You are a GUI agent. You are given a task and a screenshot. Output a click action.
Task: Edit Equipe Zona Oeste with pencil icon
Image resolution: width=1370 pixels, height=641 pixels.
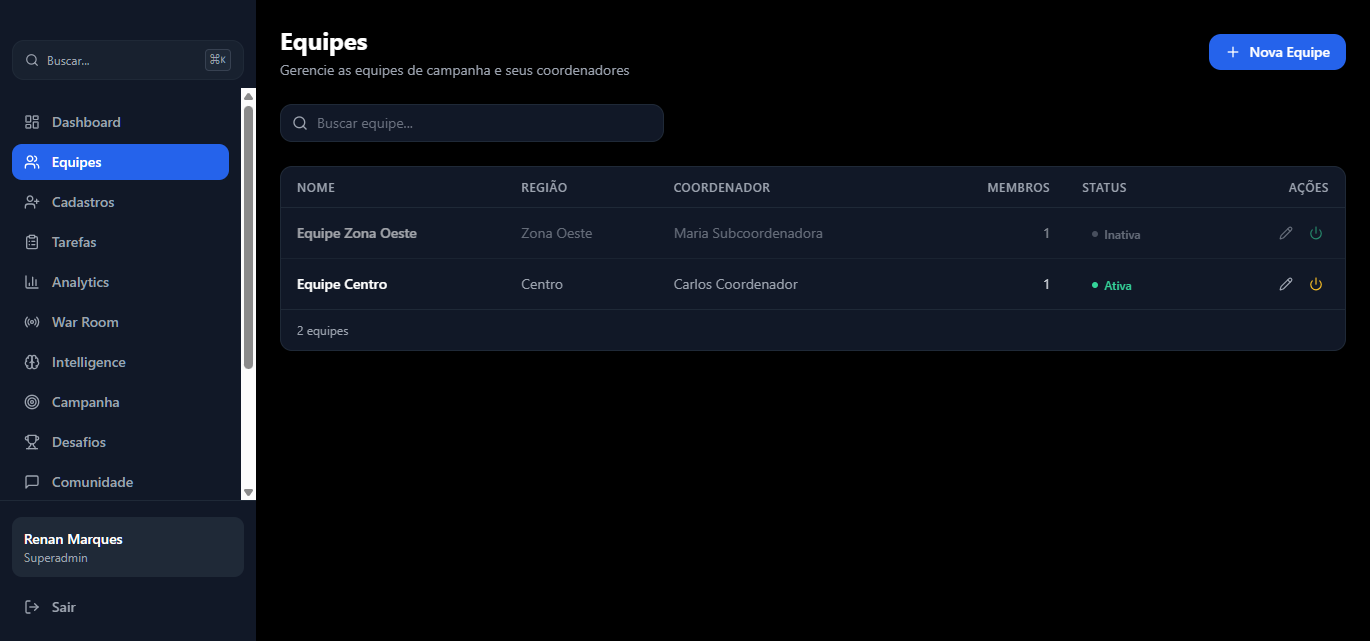click(x=1286, y=233)
